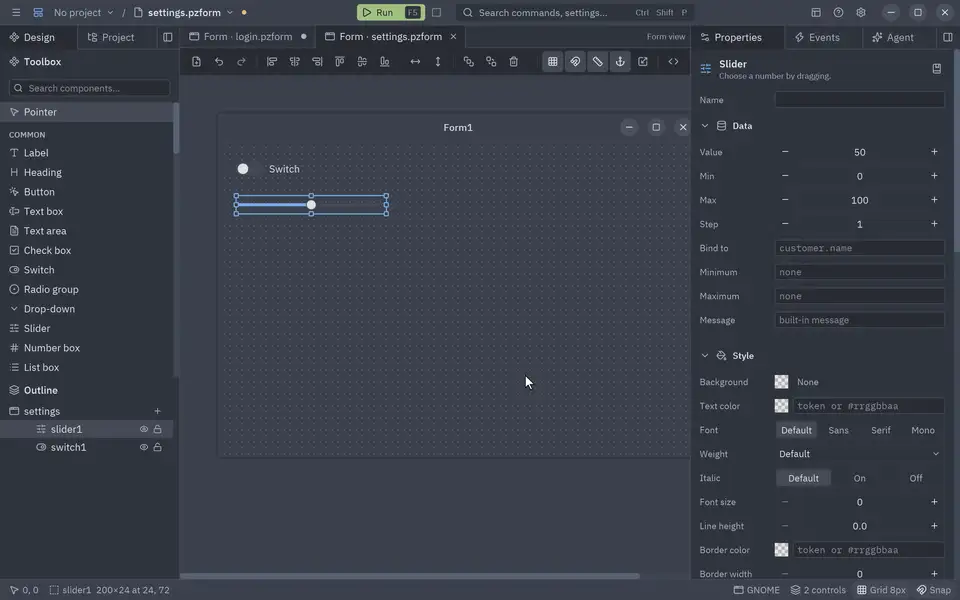The width and height of the screenshot is (960, 600).
Task: Collapse the Style section in Properties
Action: [x=705, y=356]
